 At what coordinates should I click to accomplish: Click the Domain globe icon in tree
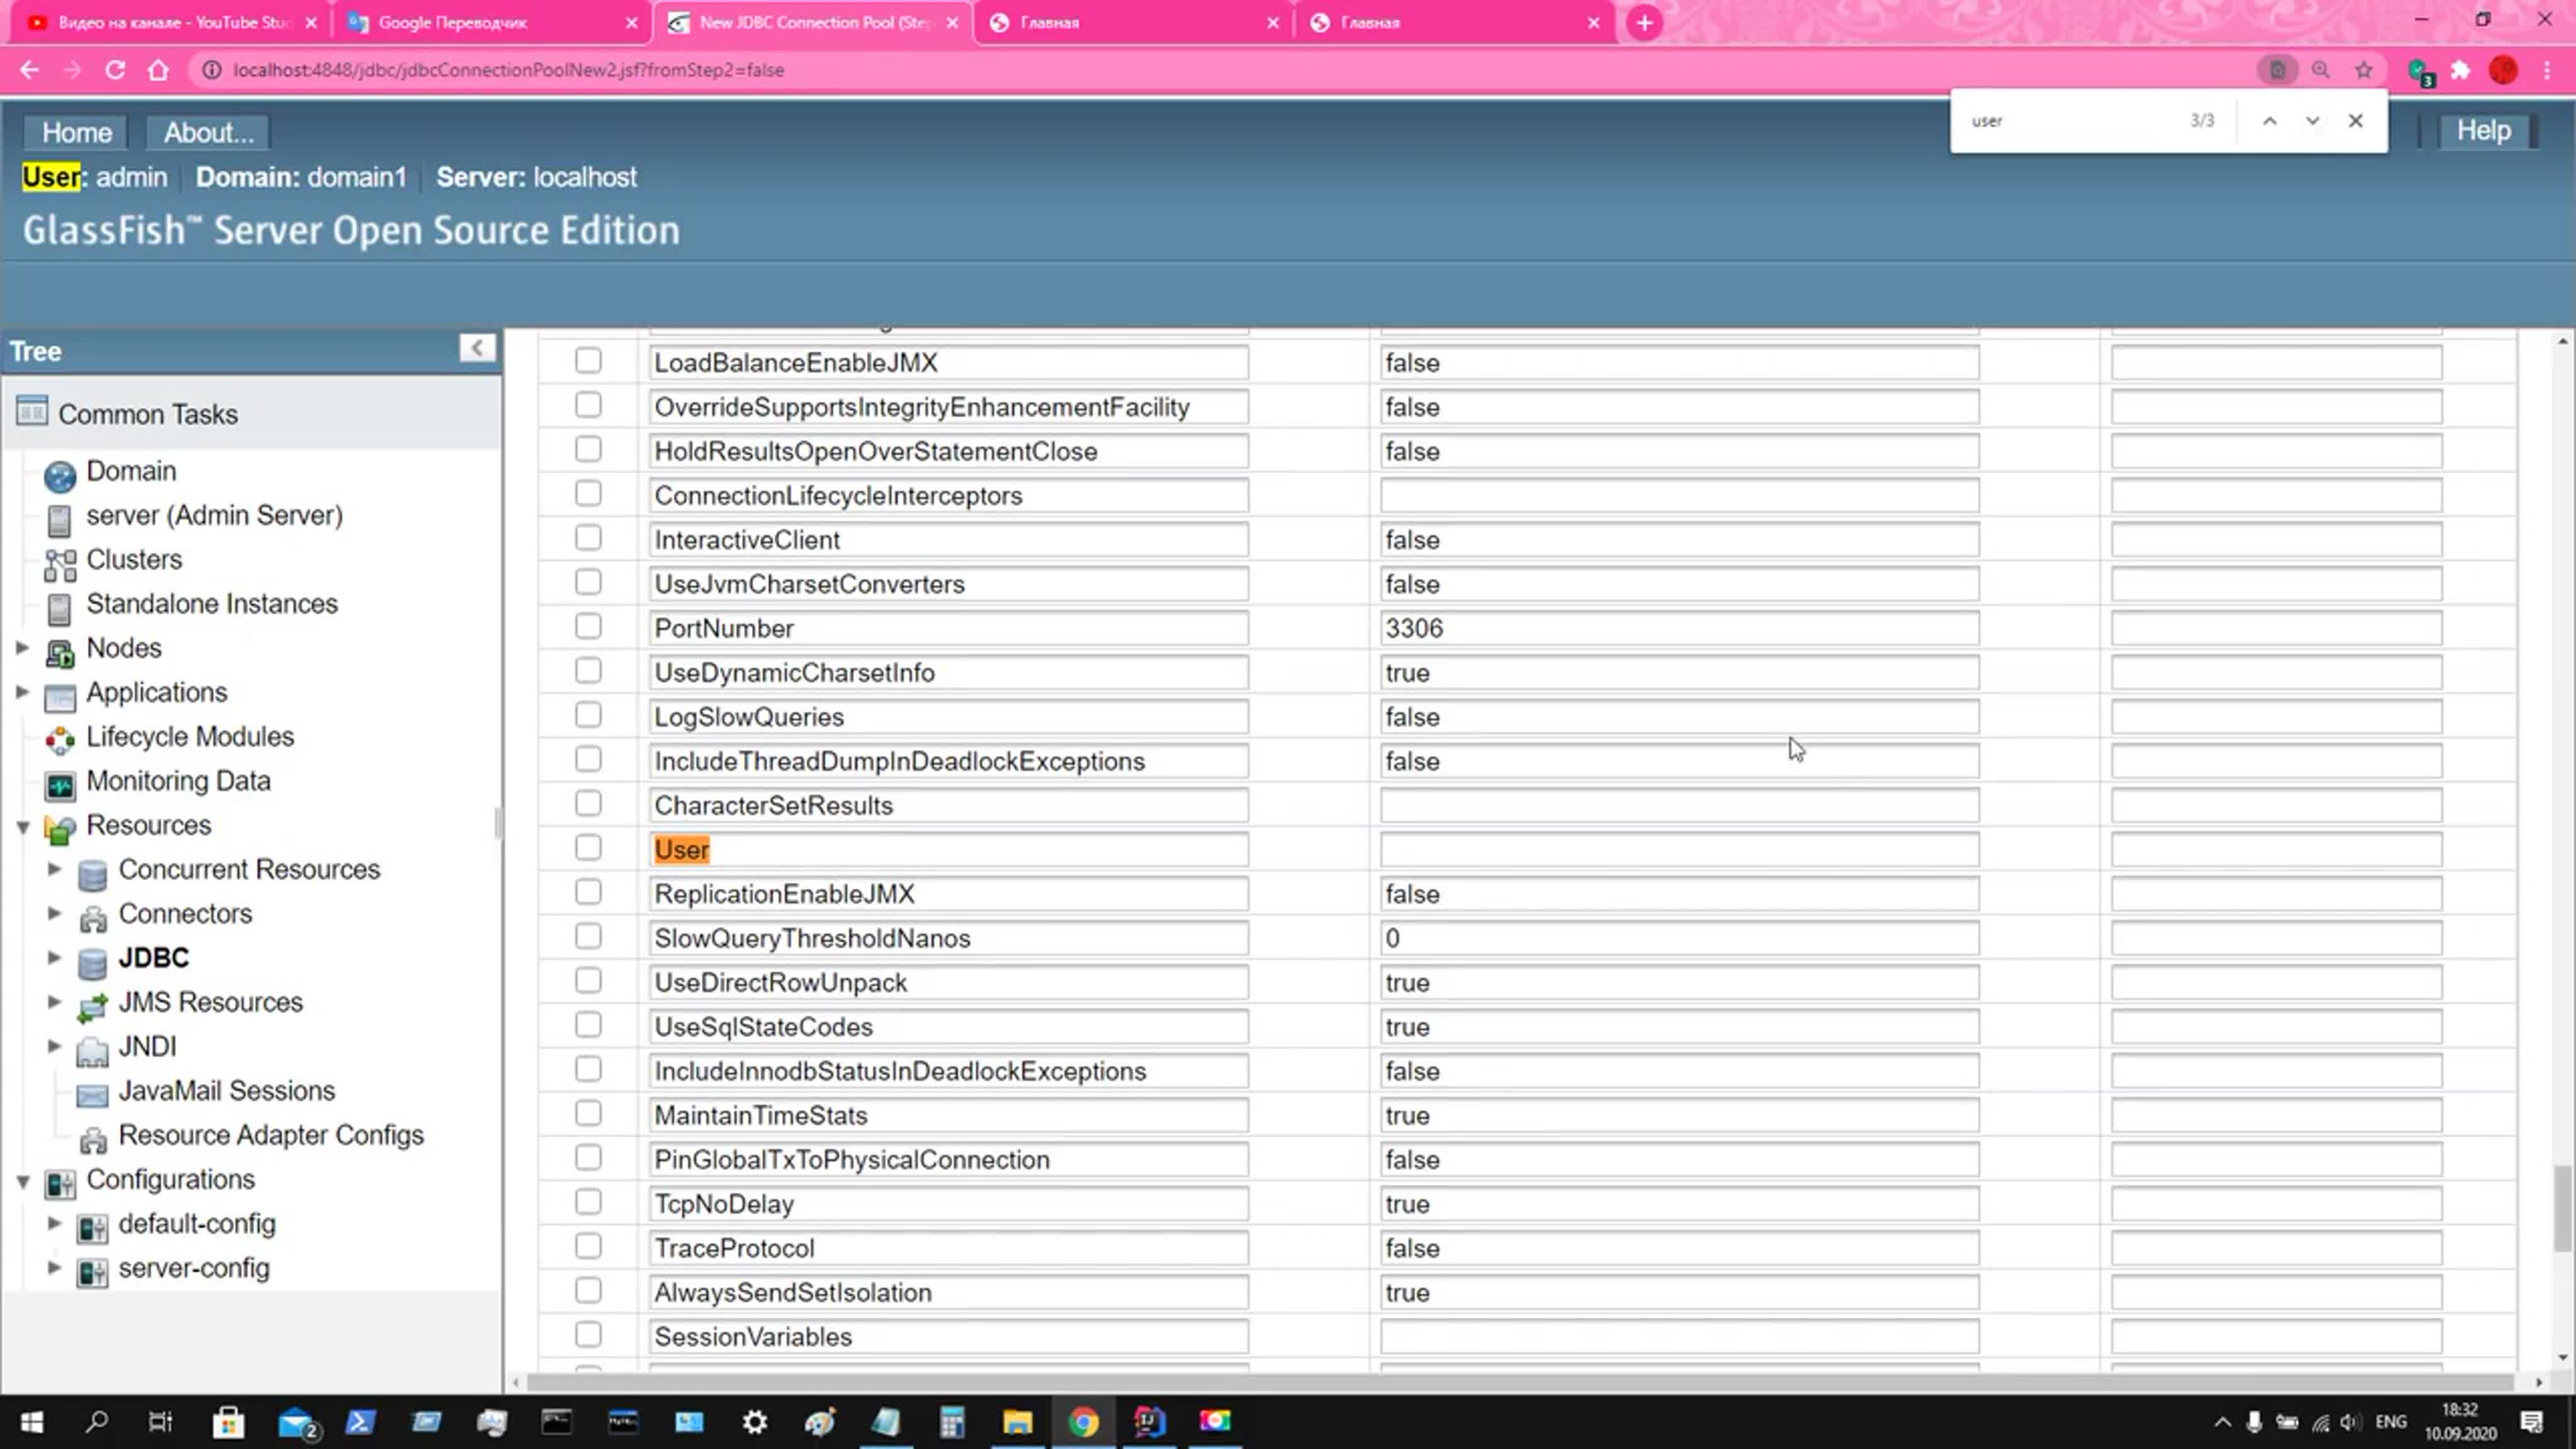[60, 476]
